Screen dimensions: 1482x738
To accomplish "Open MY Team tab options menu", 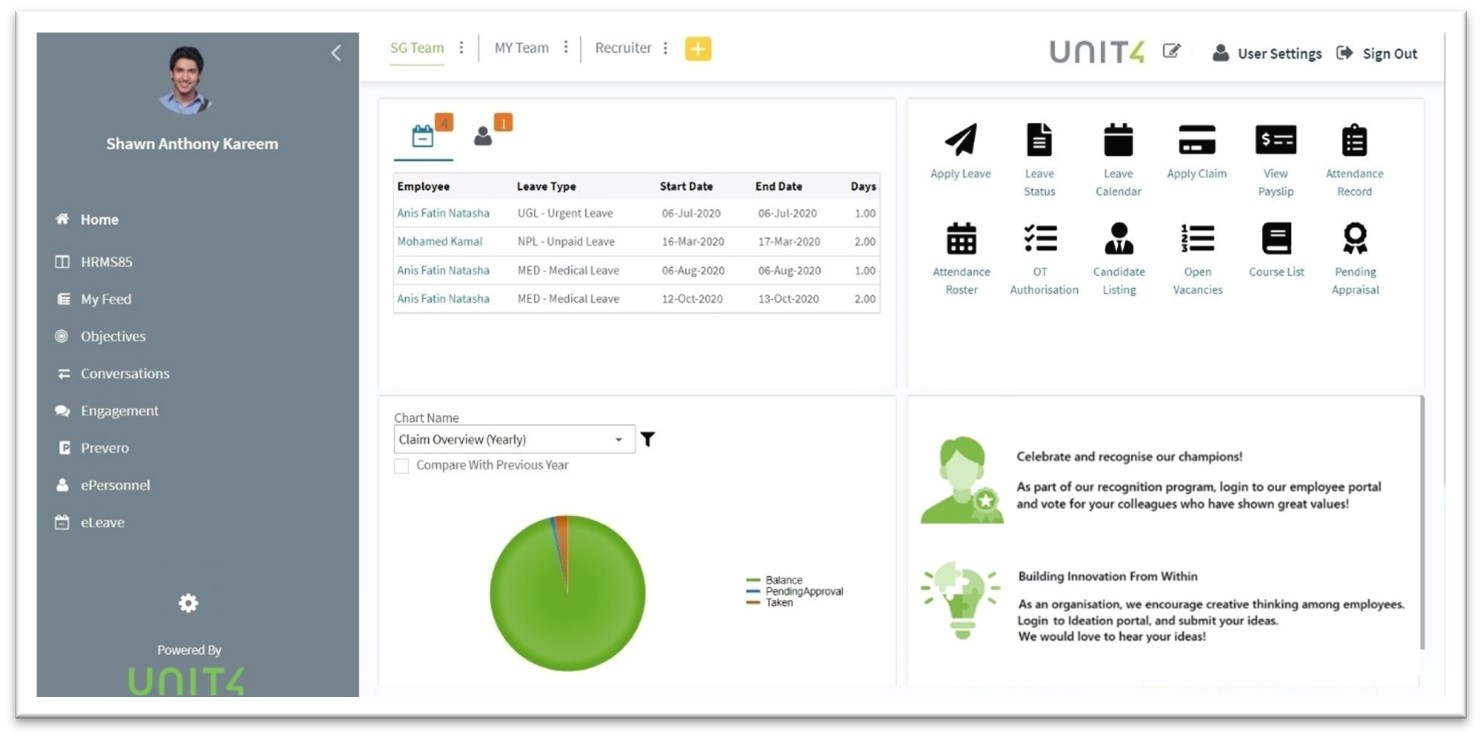I will click(x=566, y=48).
